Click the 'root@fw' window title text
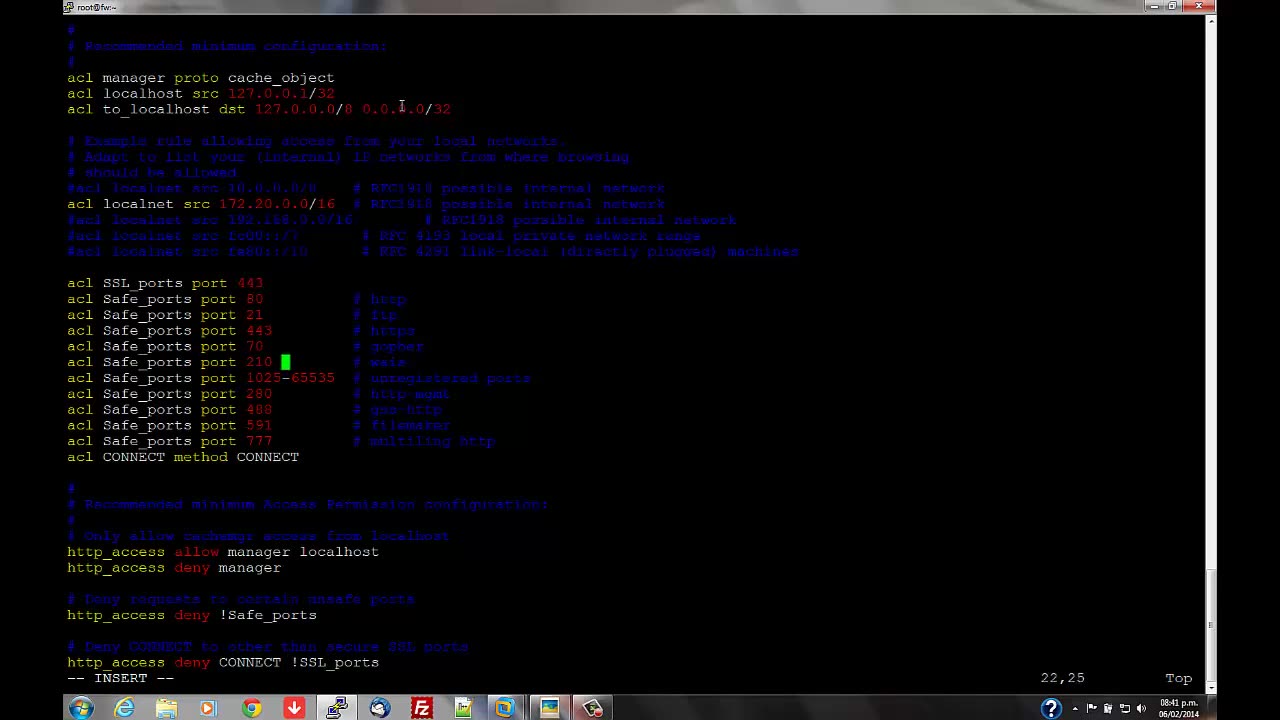Viewport: 1280px width, 720px height. (96, 7)
